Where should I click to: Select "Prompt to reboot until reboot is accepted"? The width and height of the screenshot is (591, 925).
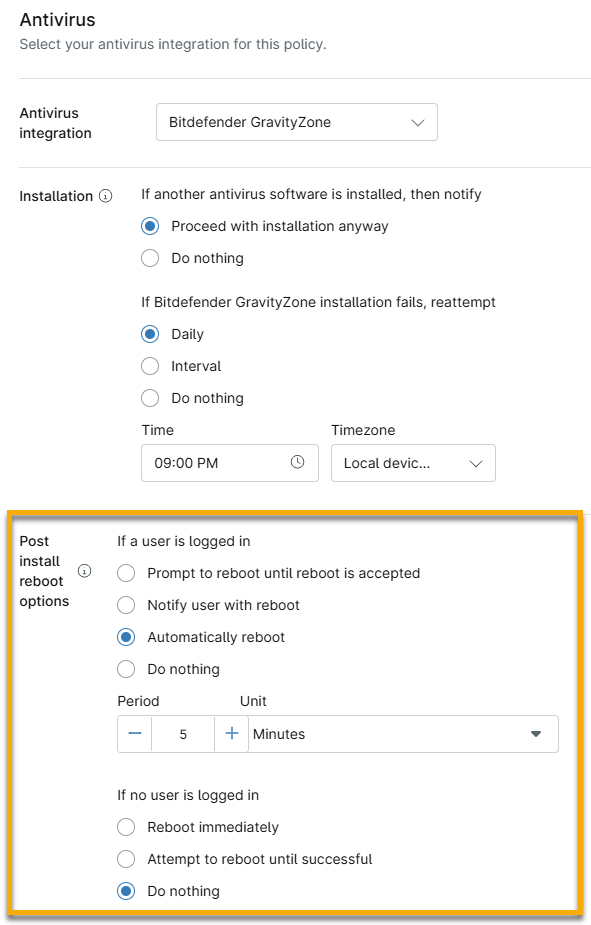coord(127,573)
